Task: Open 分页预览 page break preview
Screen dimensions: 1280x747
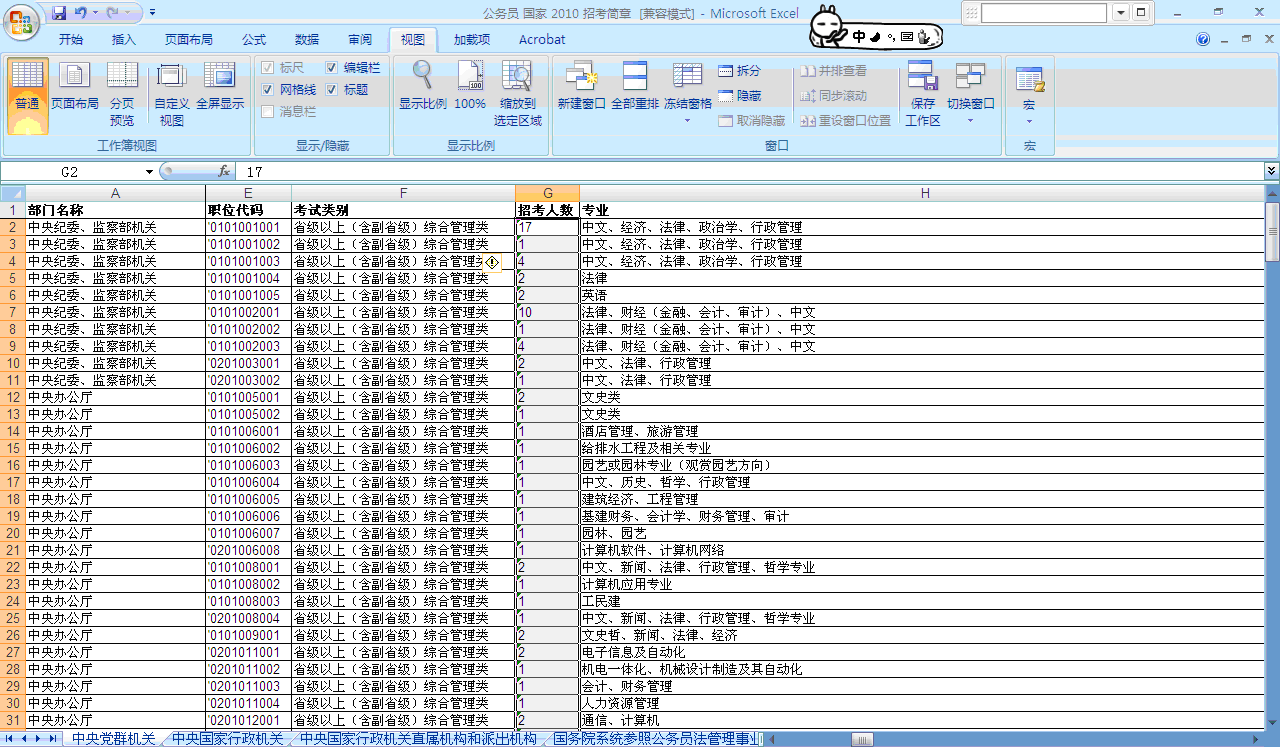Action: 122,78
